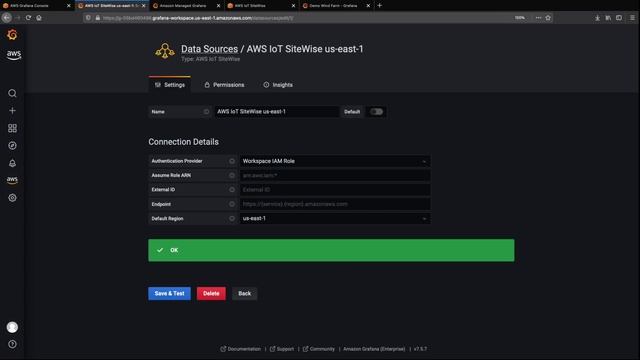
Task: Switch to AWS Grafana Console browser tab
Action: (x=37, y=5)
